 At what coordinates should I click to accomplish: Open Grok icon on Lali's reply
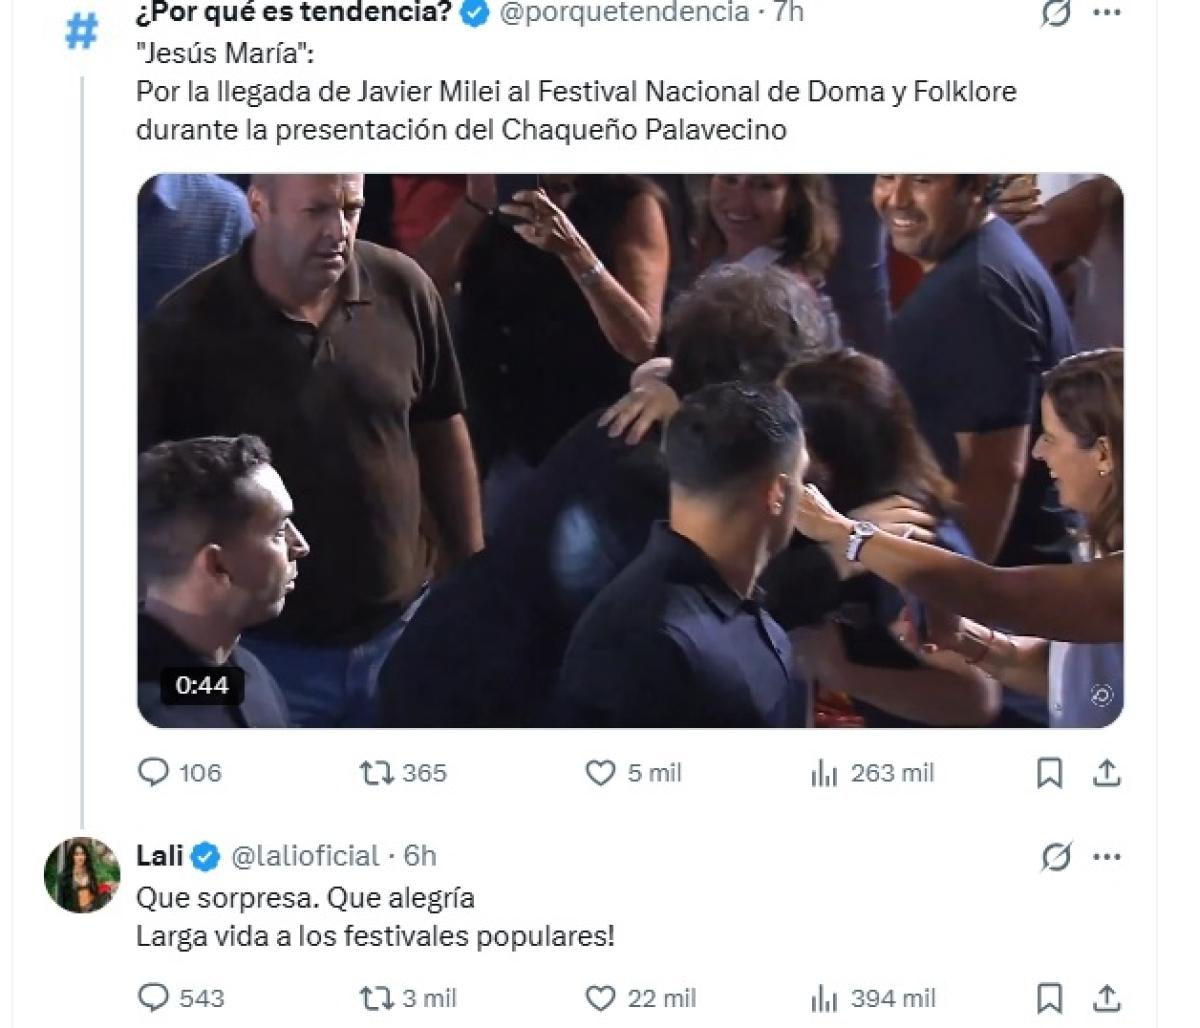(1056, 857)
